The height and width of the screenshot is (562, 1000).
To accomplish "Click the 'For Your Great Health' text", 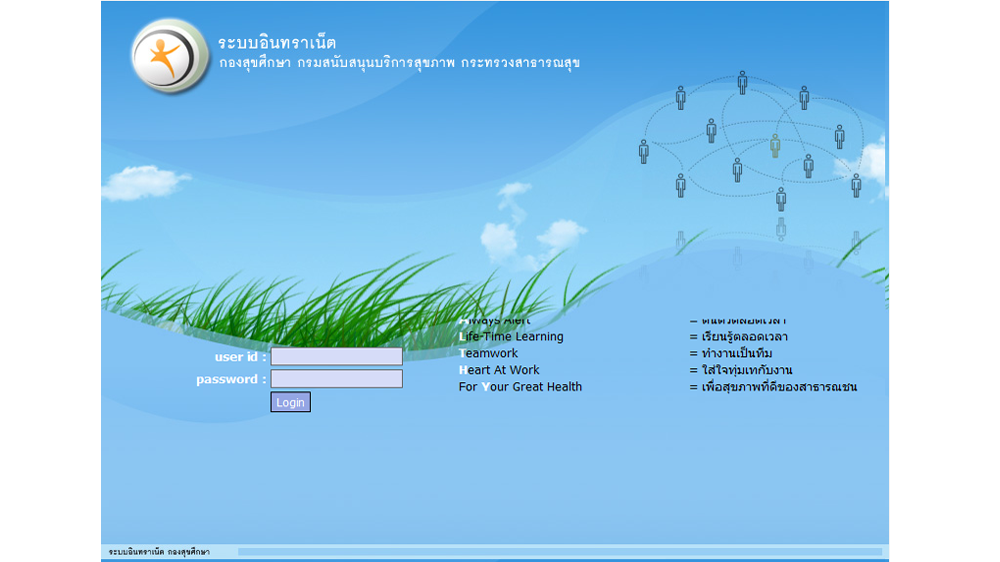I will 520,387.
